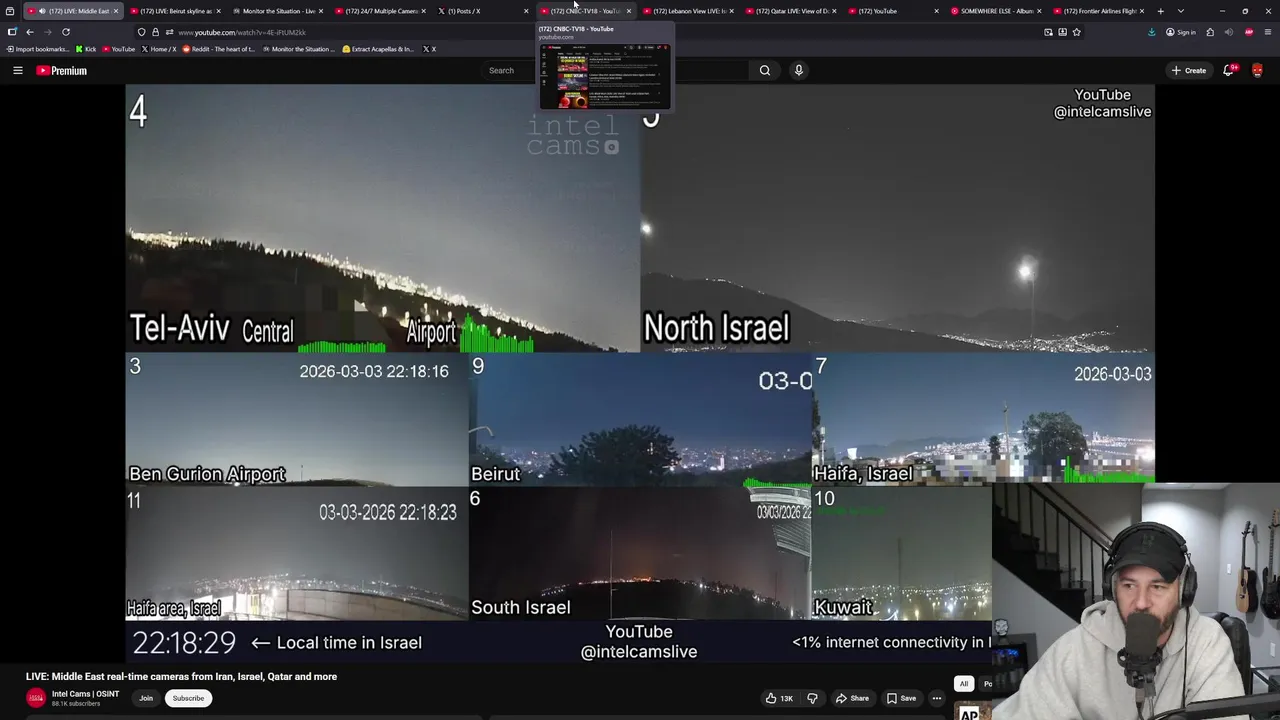
Task: Select the All filter chip
Action: 963,684
